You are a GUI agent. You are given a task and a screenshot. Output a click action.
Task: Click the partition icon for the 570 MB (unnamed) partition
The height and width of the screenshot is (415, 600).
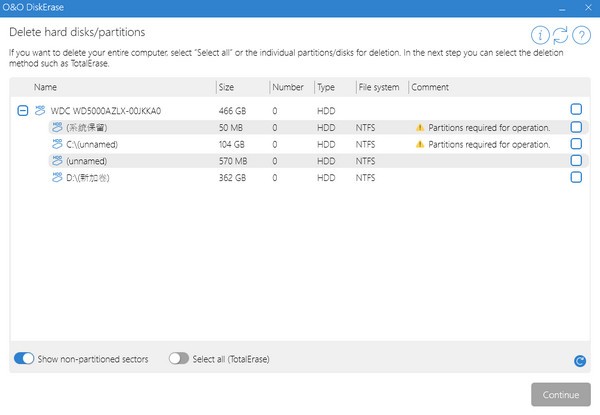pos(57,161)
